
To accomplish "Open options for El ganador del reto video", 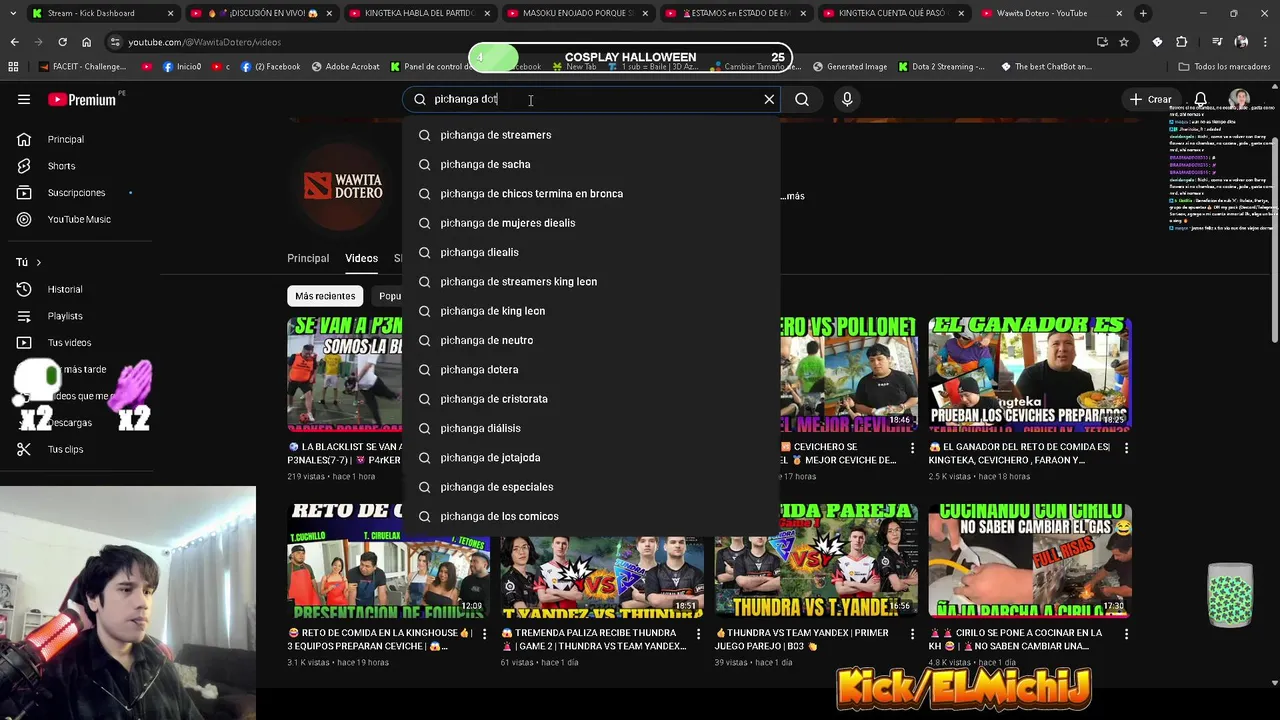I will coord(1126,448).
